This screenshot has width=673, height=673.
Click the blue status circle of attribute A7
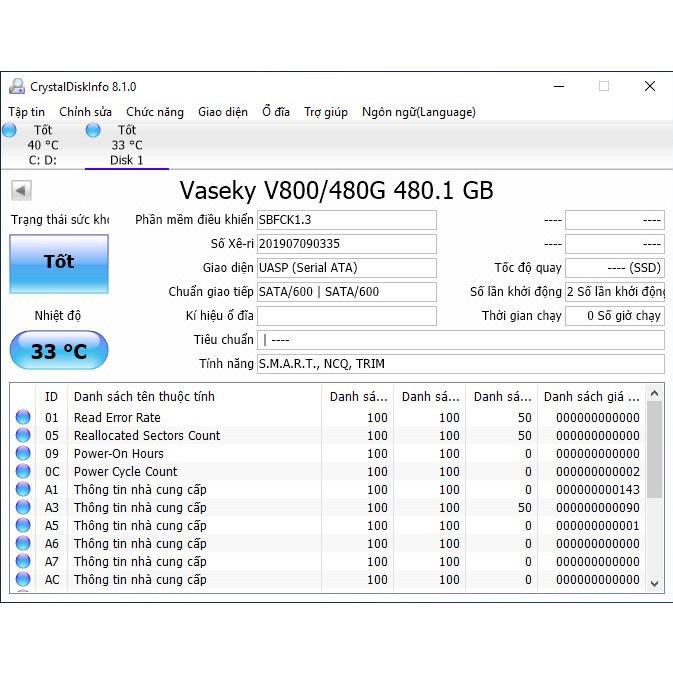(x=23, y=561)
